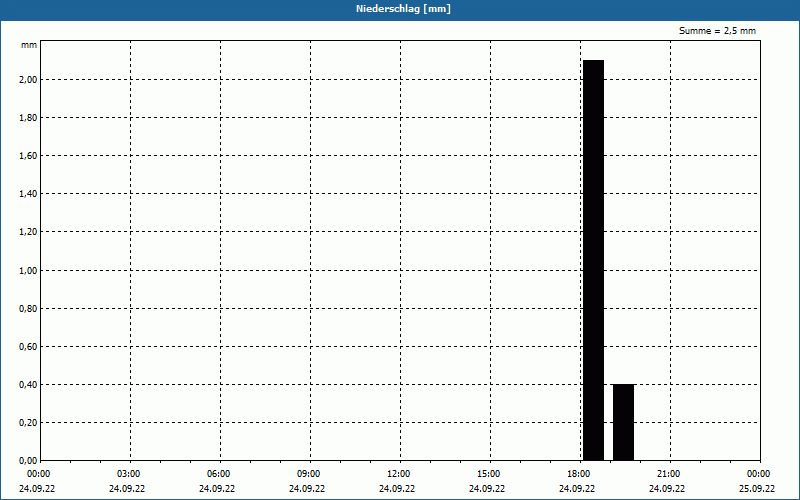Click the 15:00 time label
Viewport: 800px width, 500px height.
(489, 474)
